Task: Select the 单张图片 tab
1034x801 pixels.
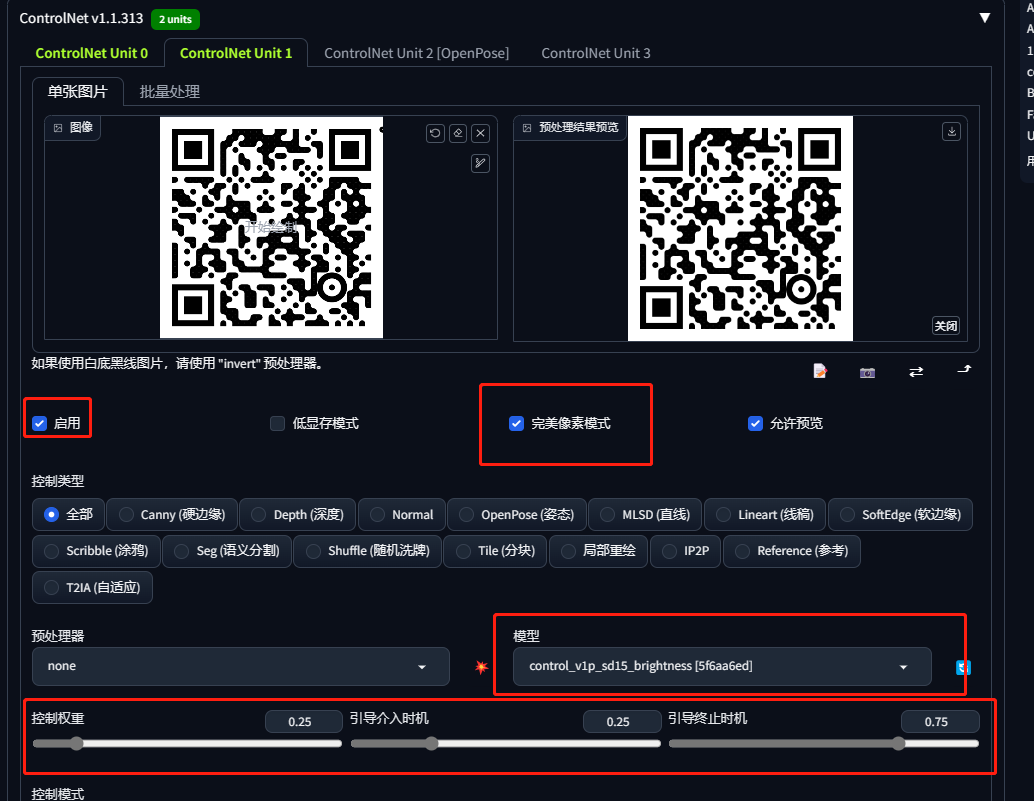Action: [x=78, y=92]
